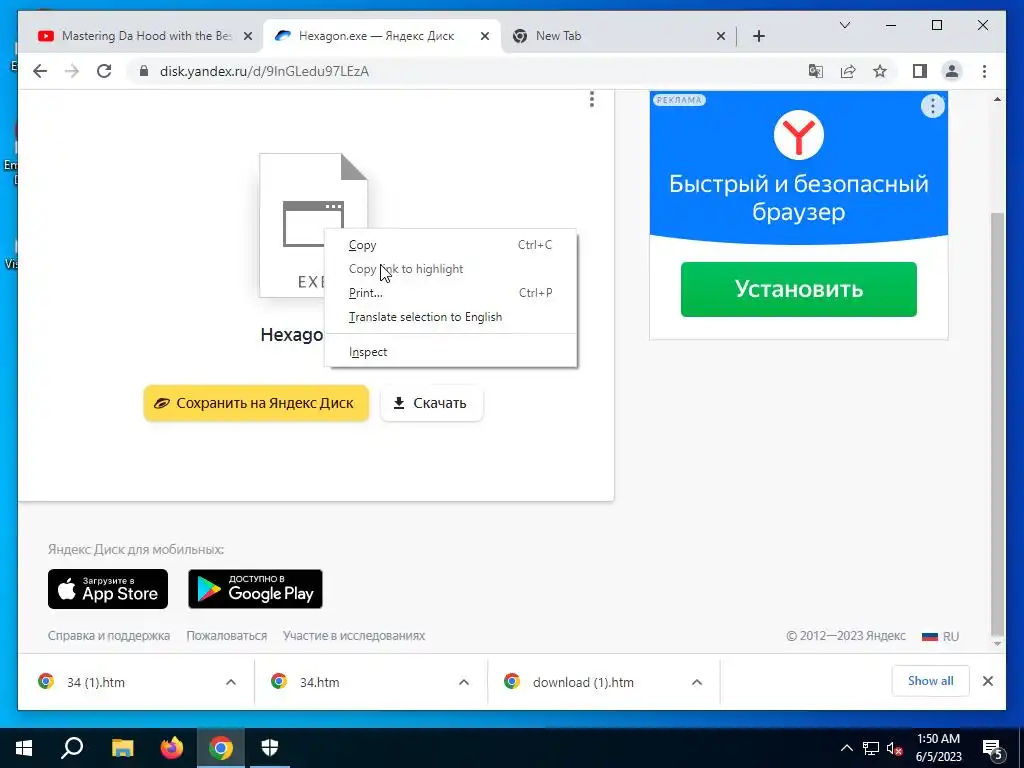Screen dimensions: 1024x768
Task: Choose Inspect from the context menu
Action: (450, 352)
